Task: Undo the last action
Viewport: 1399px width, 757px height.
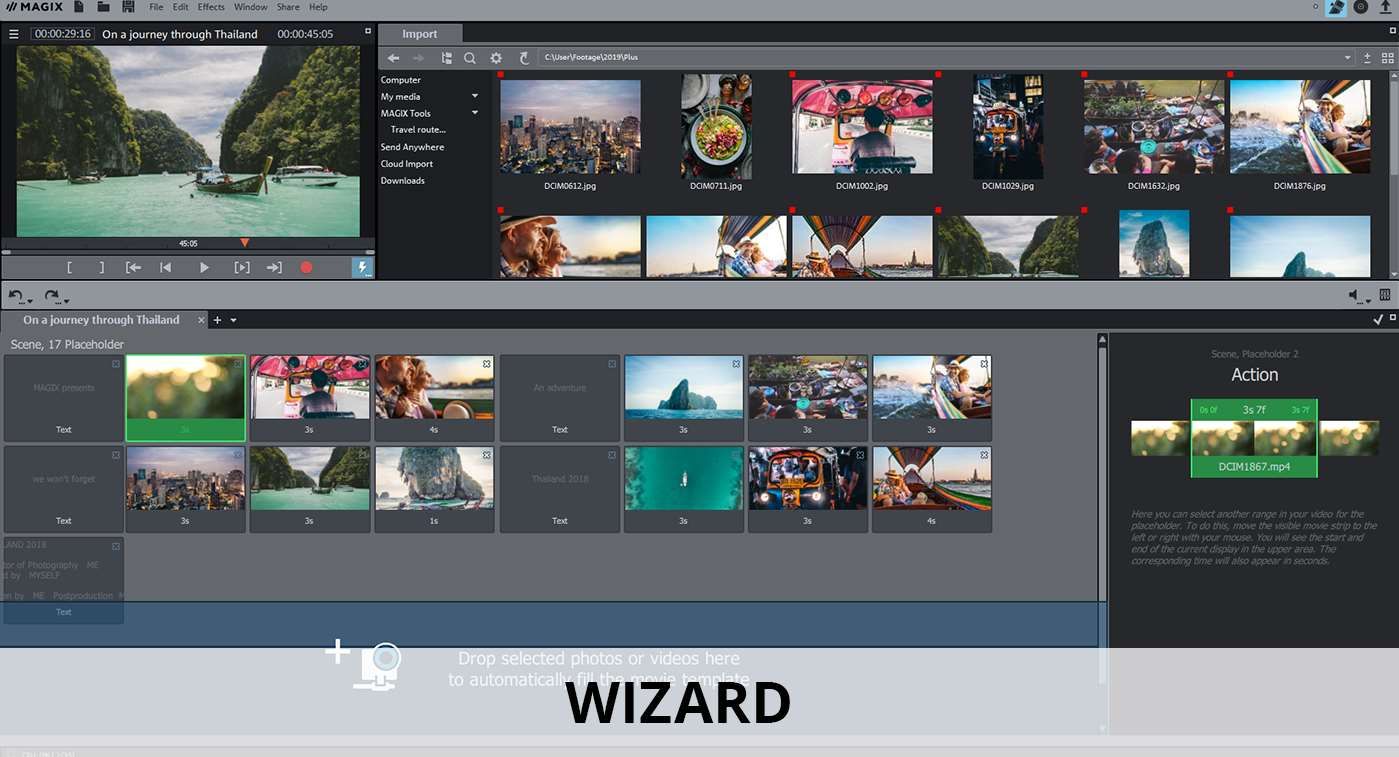Action: [17, 297]
